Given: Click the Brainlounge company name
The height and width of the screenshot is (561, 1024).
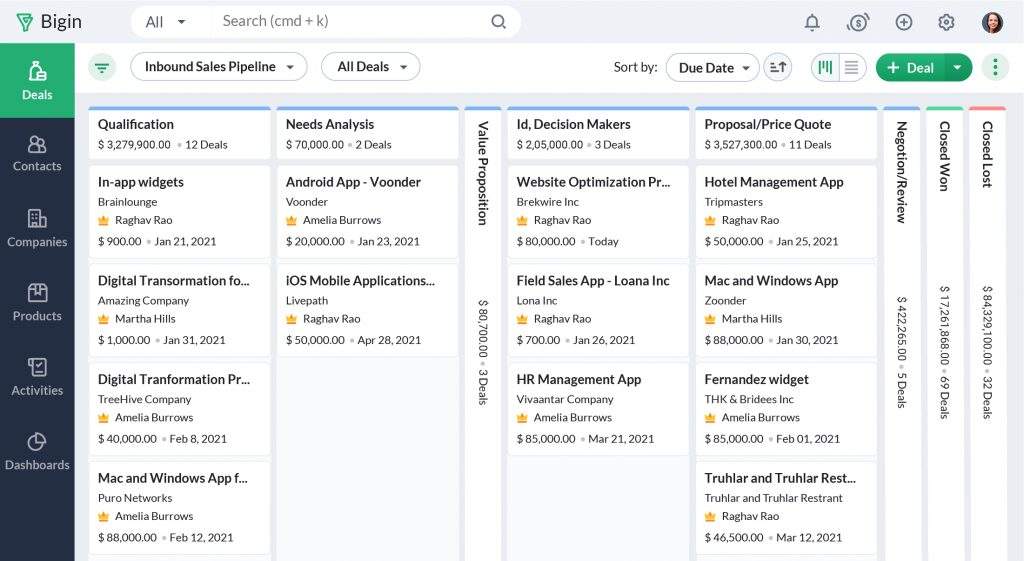Looking at the screenshot, I should pos(127,202).
